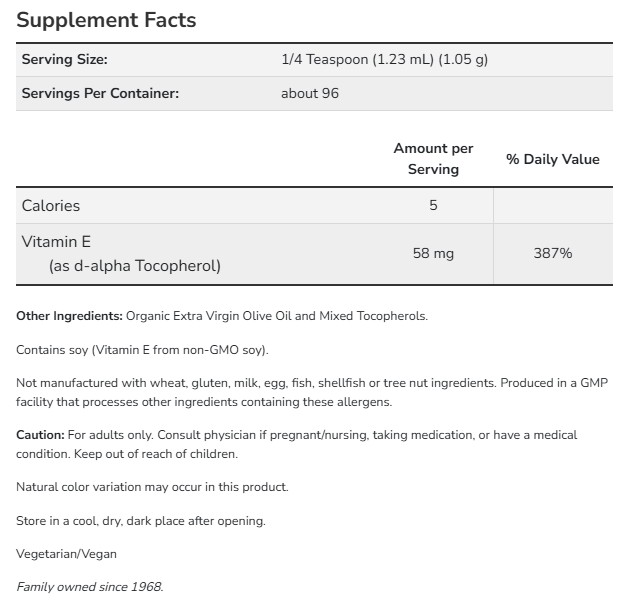Click the % Daily Value column header
The height and width of the screenshot is (610, 624).
[x=552, y=159]
